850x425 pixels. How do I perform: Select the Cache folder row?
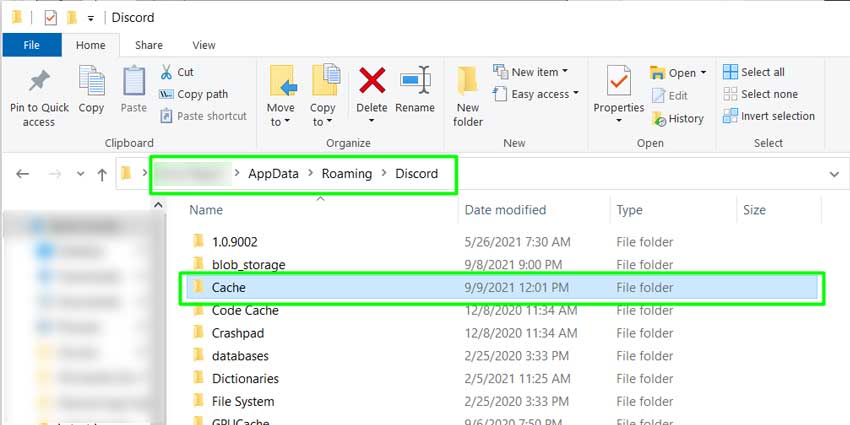tap(502, 288)
